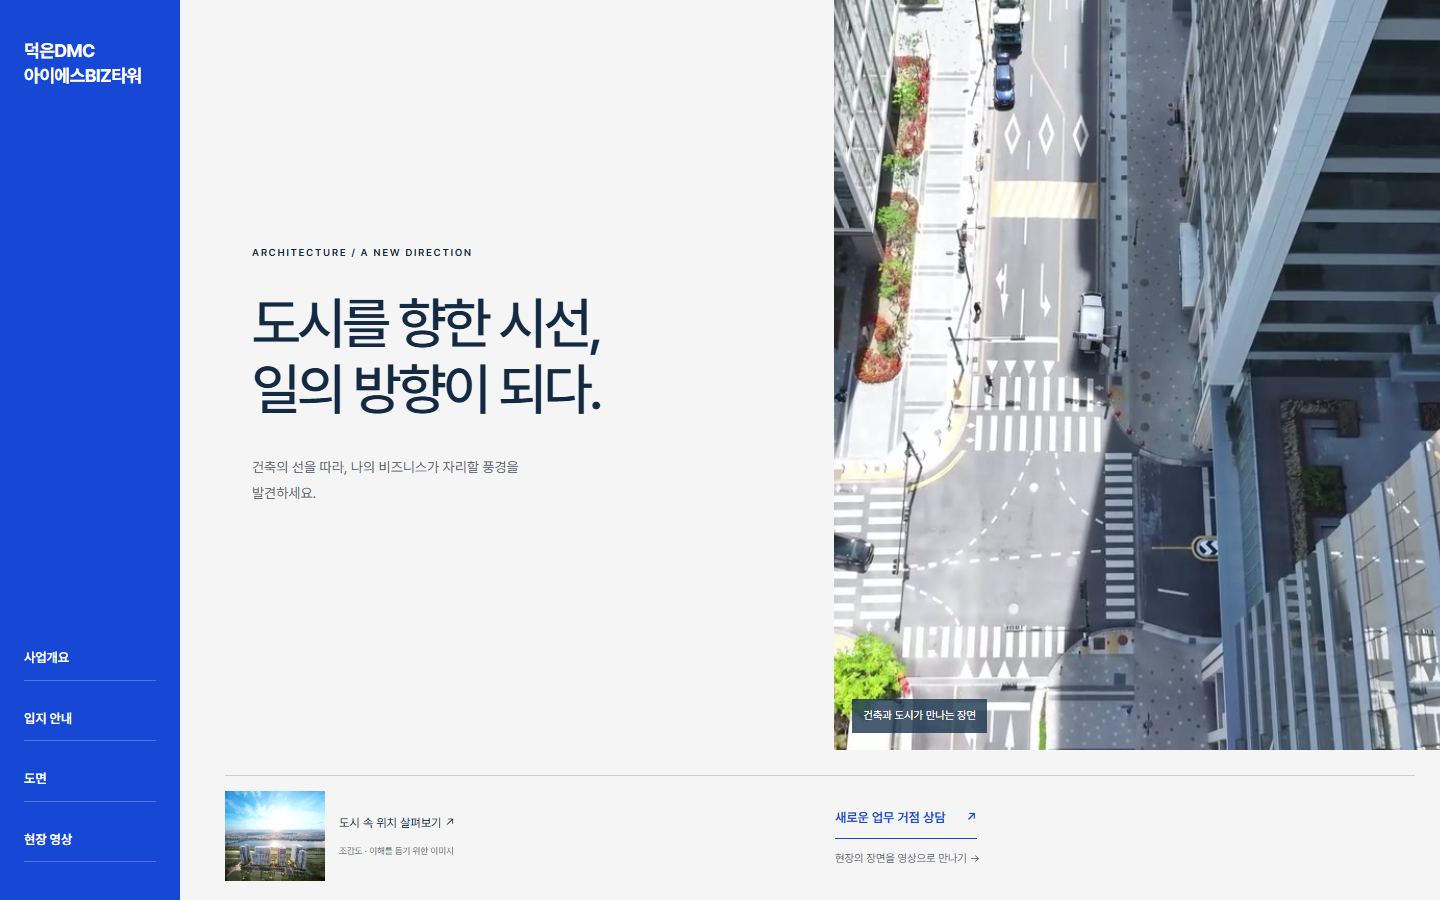Screen dimensions: 1440x900
Task: Click the ARCHITECTURE / A NEW DIRECTION text
Action: click(x=362, y=253)
